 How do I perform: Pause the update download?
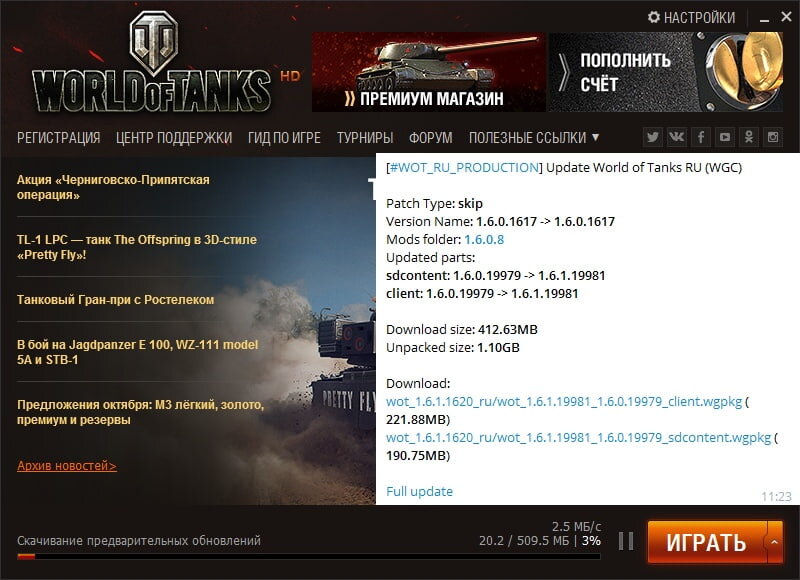coord(626,541)
